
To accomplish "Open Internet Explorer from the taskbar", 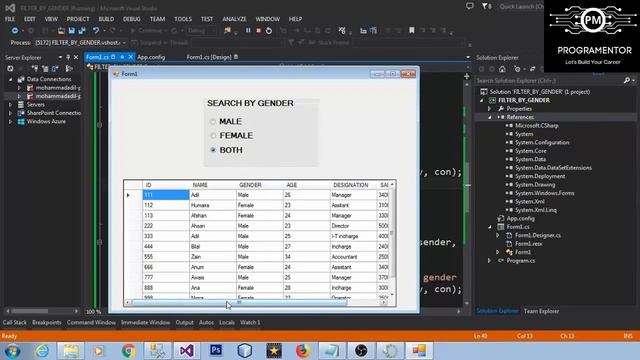I will click(42, 351).
